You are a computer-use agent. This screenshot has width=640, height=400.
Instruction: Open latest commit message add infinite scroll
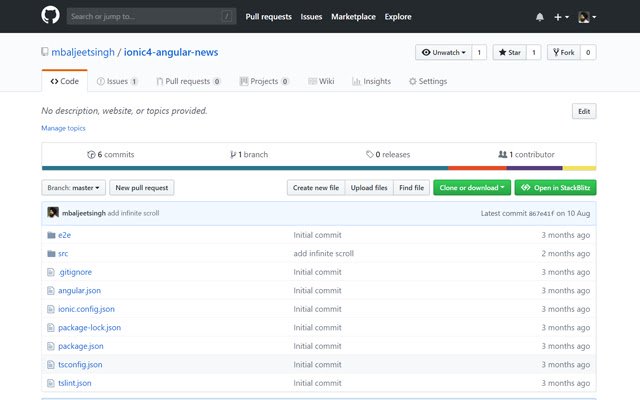(133, 213)
